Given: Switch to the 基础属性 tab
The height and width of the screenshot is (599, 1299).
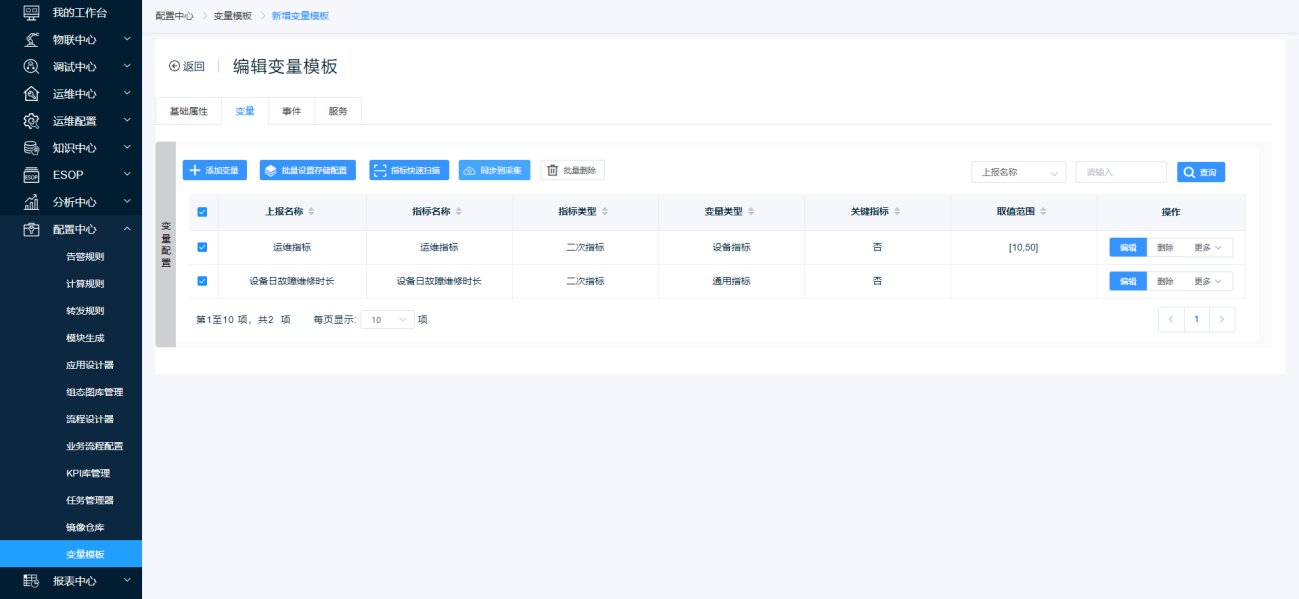Looking at the screenshot, I should (188, 111).
